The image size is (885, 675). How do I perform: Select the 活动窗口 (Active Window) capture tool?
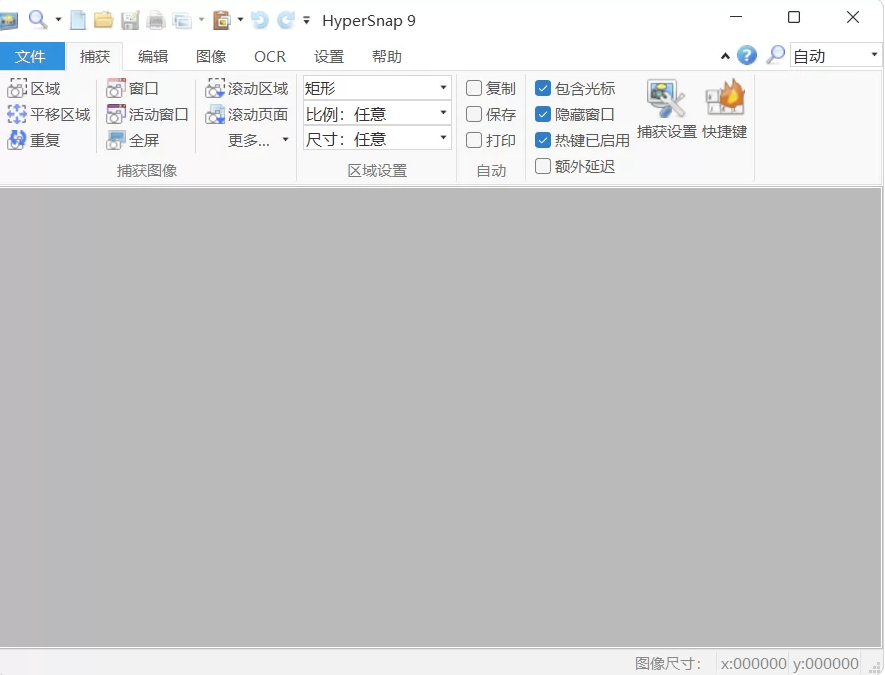tap(148, 114)
